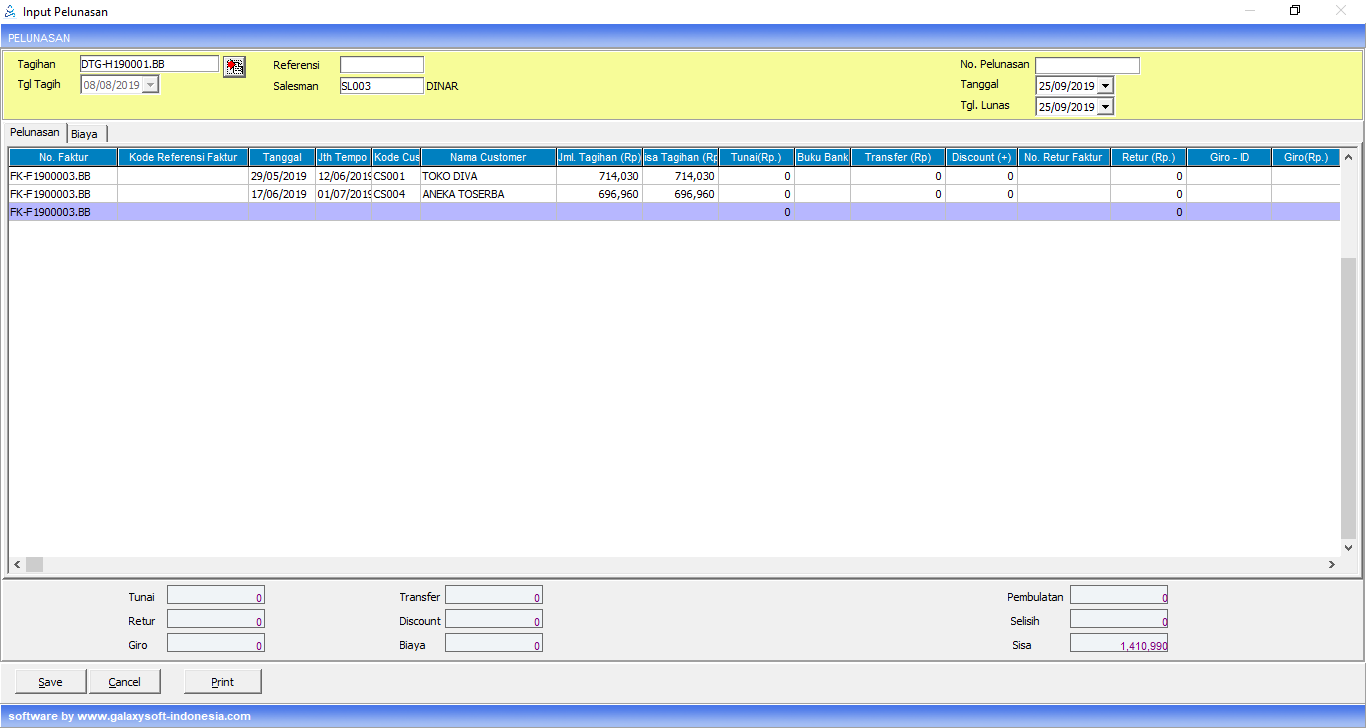The image size is (1366, 728).
Task: Click the Print button
Action: point(222,682)
